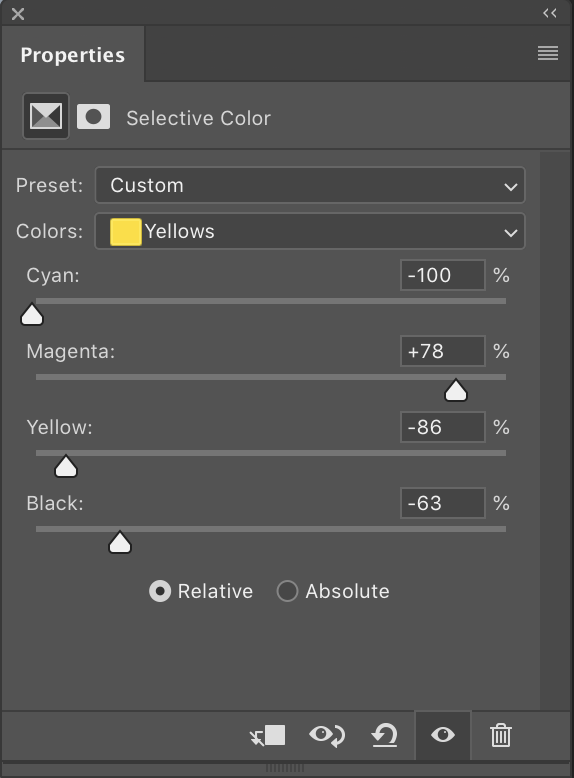Click the Black slider handle

click(x=120, y=542)
